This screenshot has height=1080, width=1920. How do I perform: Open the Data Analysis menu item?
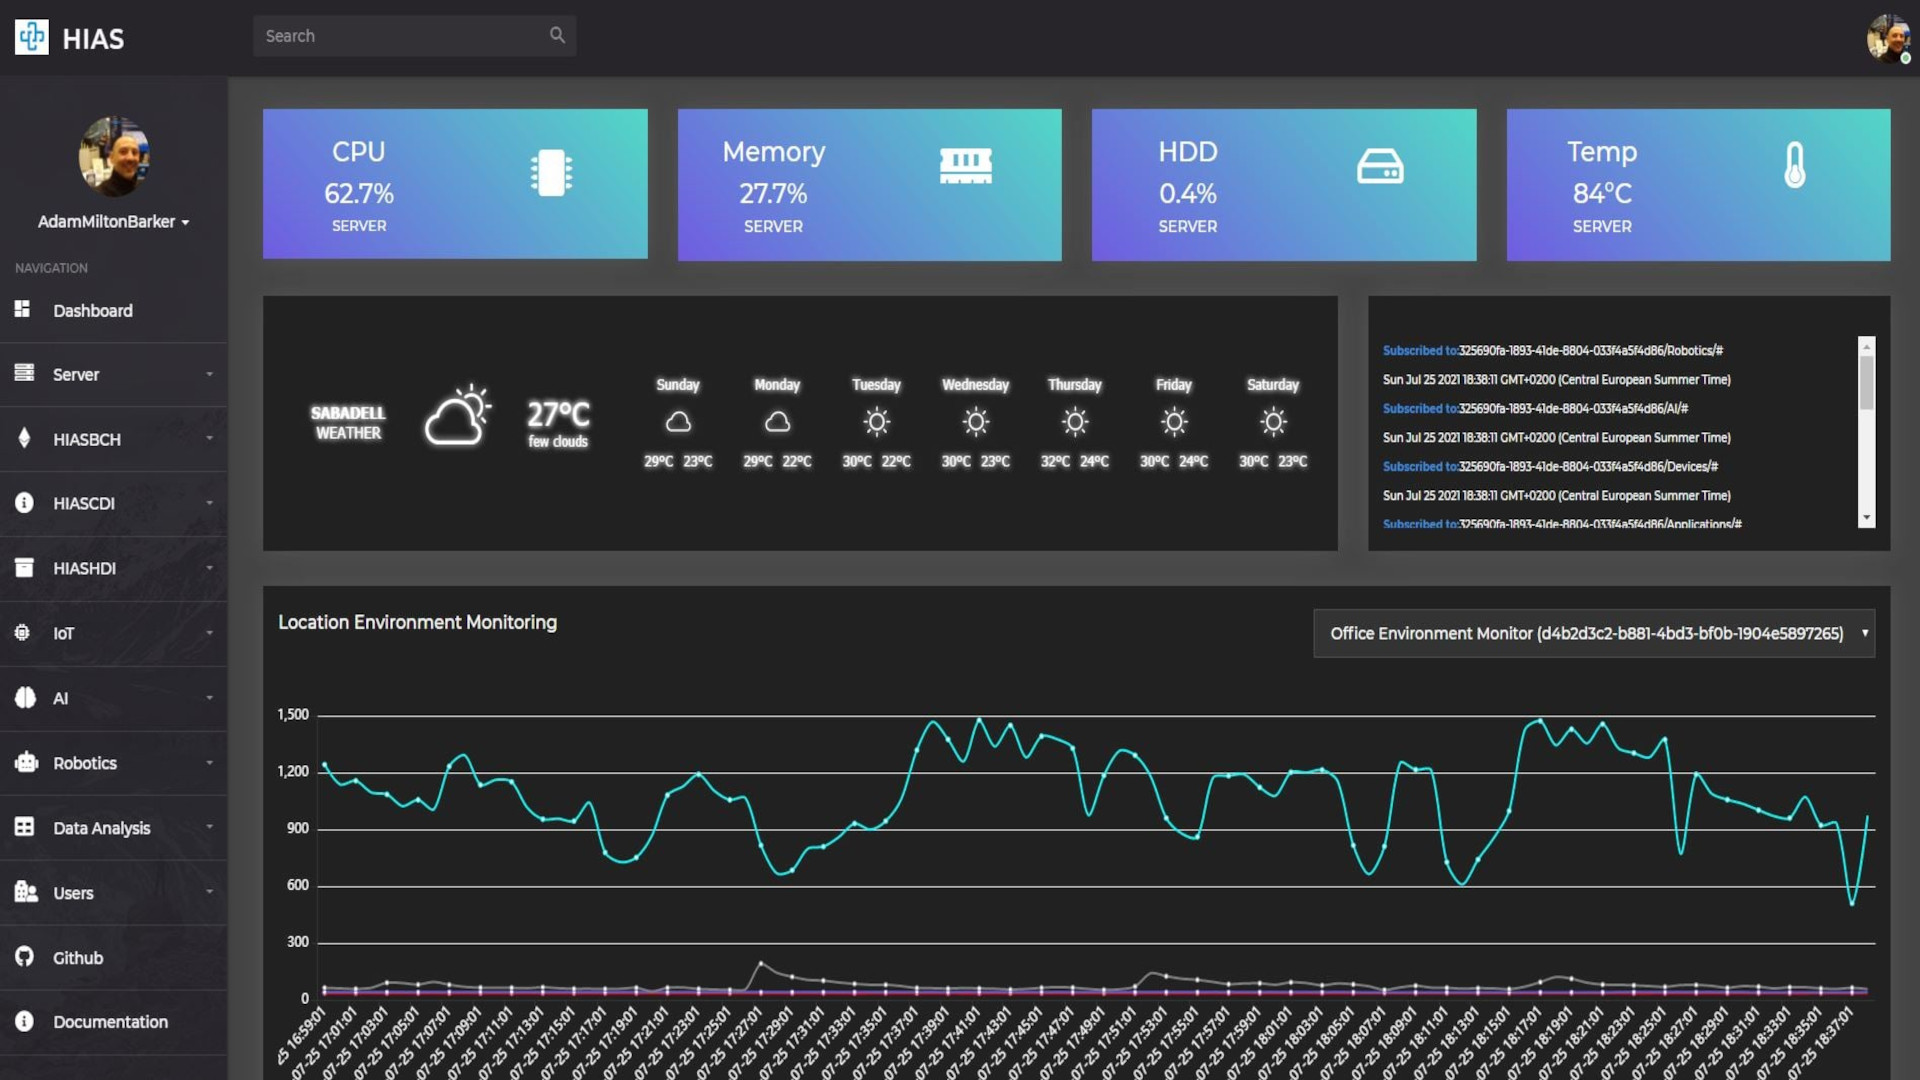coord(114,828)
